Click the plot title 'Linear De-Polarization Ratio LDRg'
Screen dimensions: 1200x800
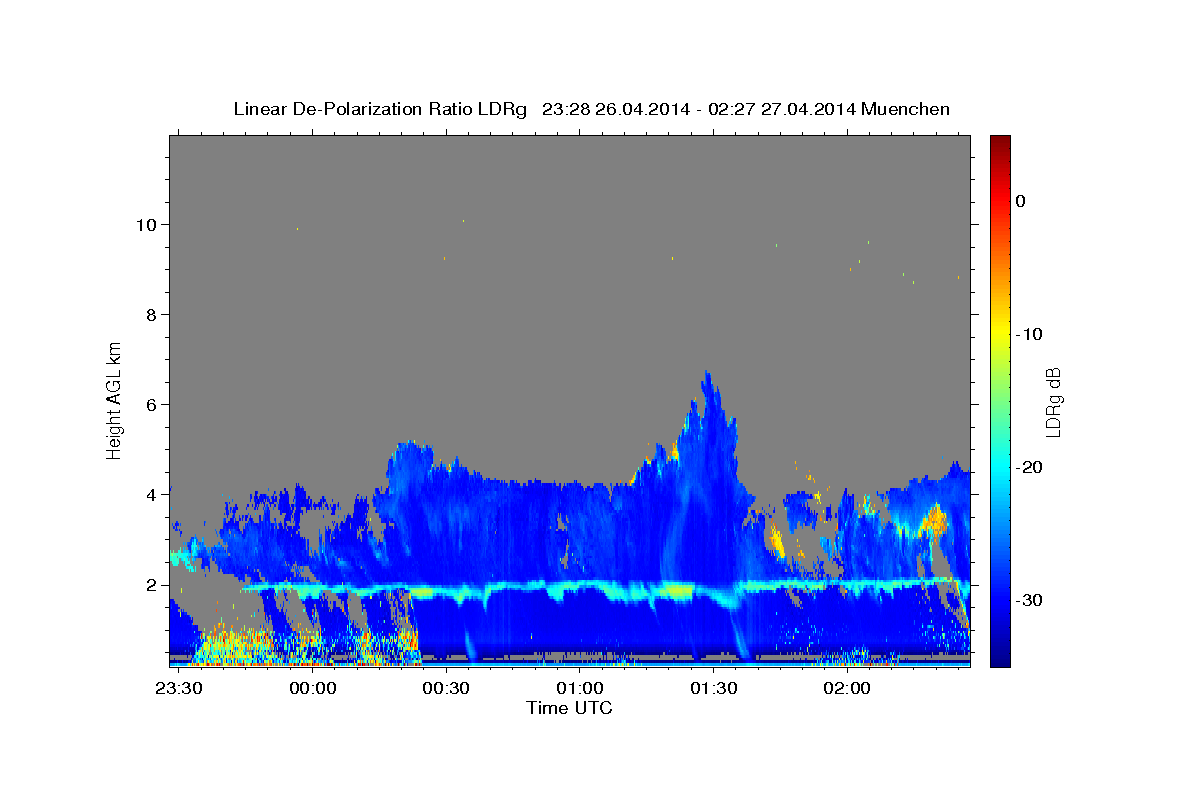click(379, 109)
